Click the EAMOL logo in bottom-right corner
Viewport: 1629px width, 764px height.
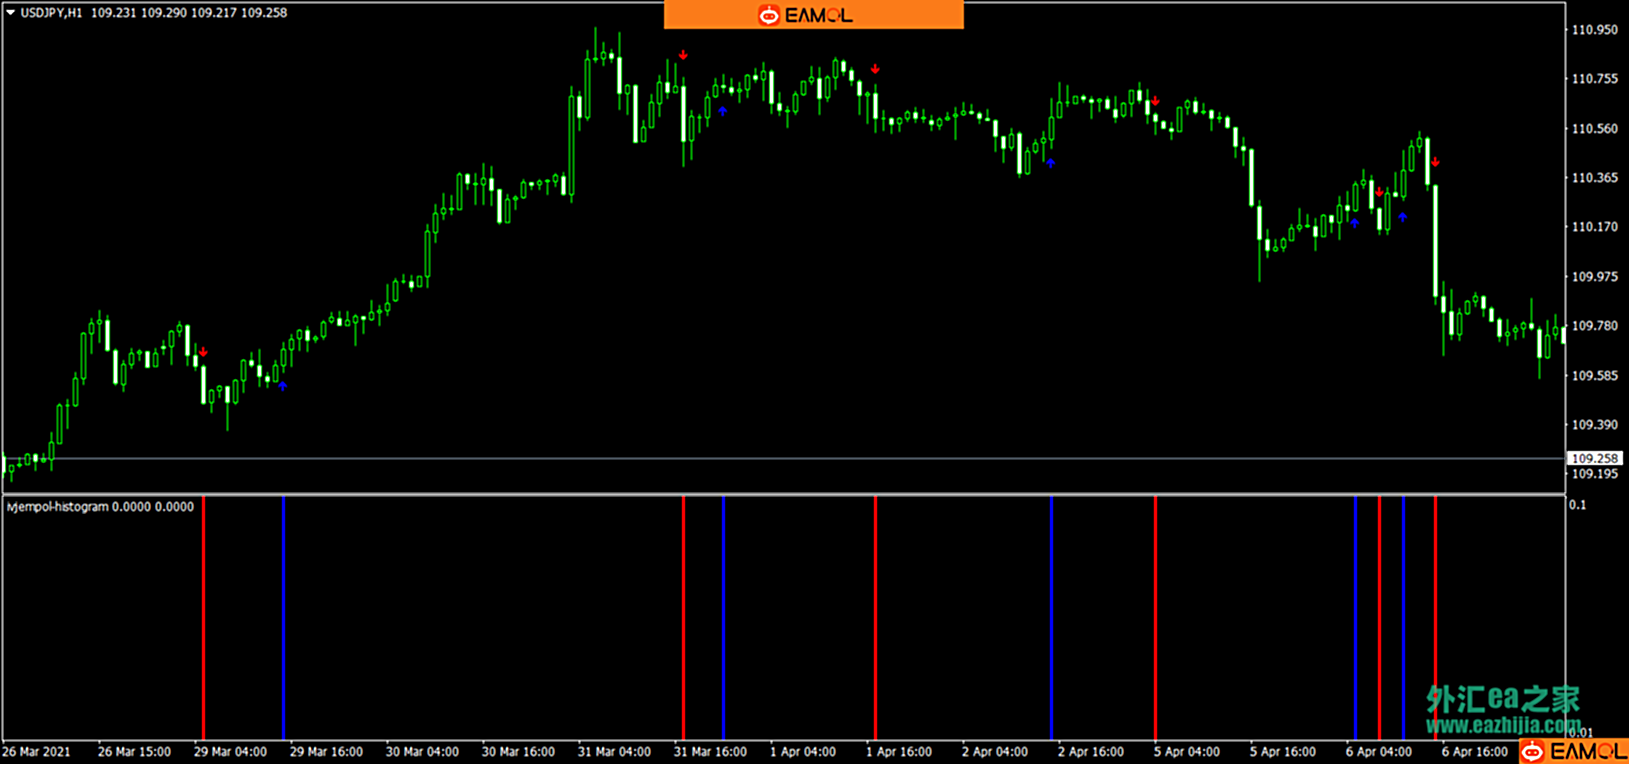coord(1574,751)
